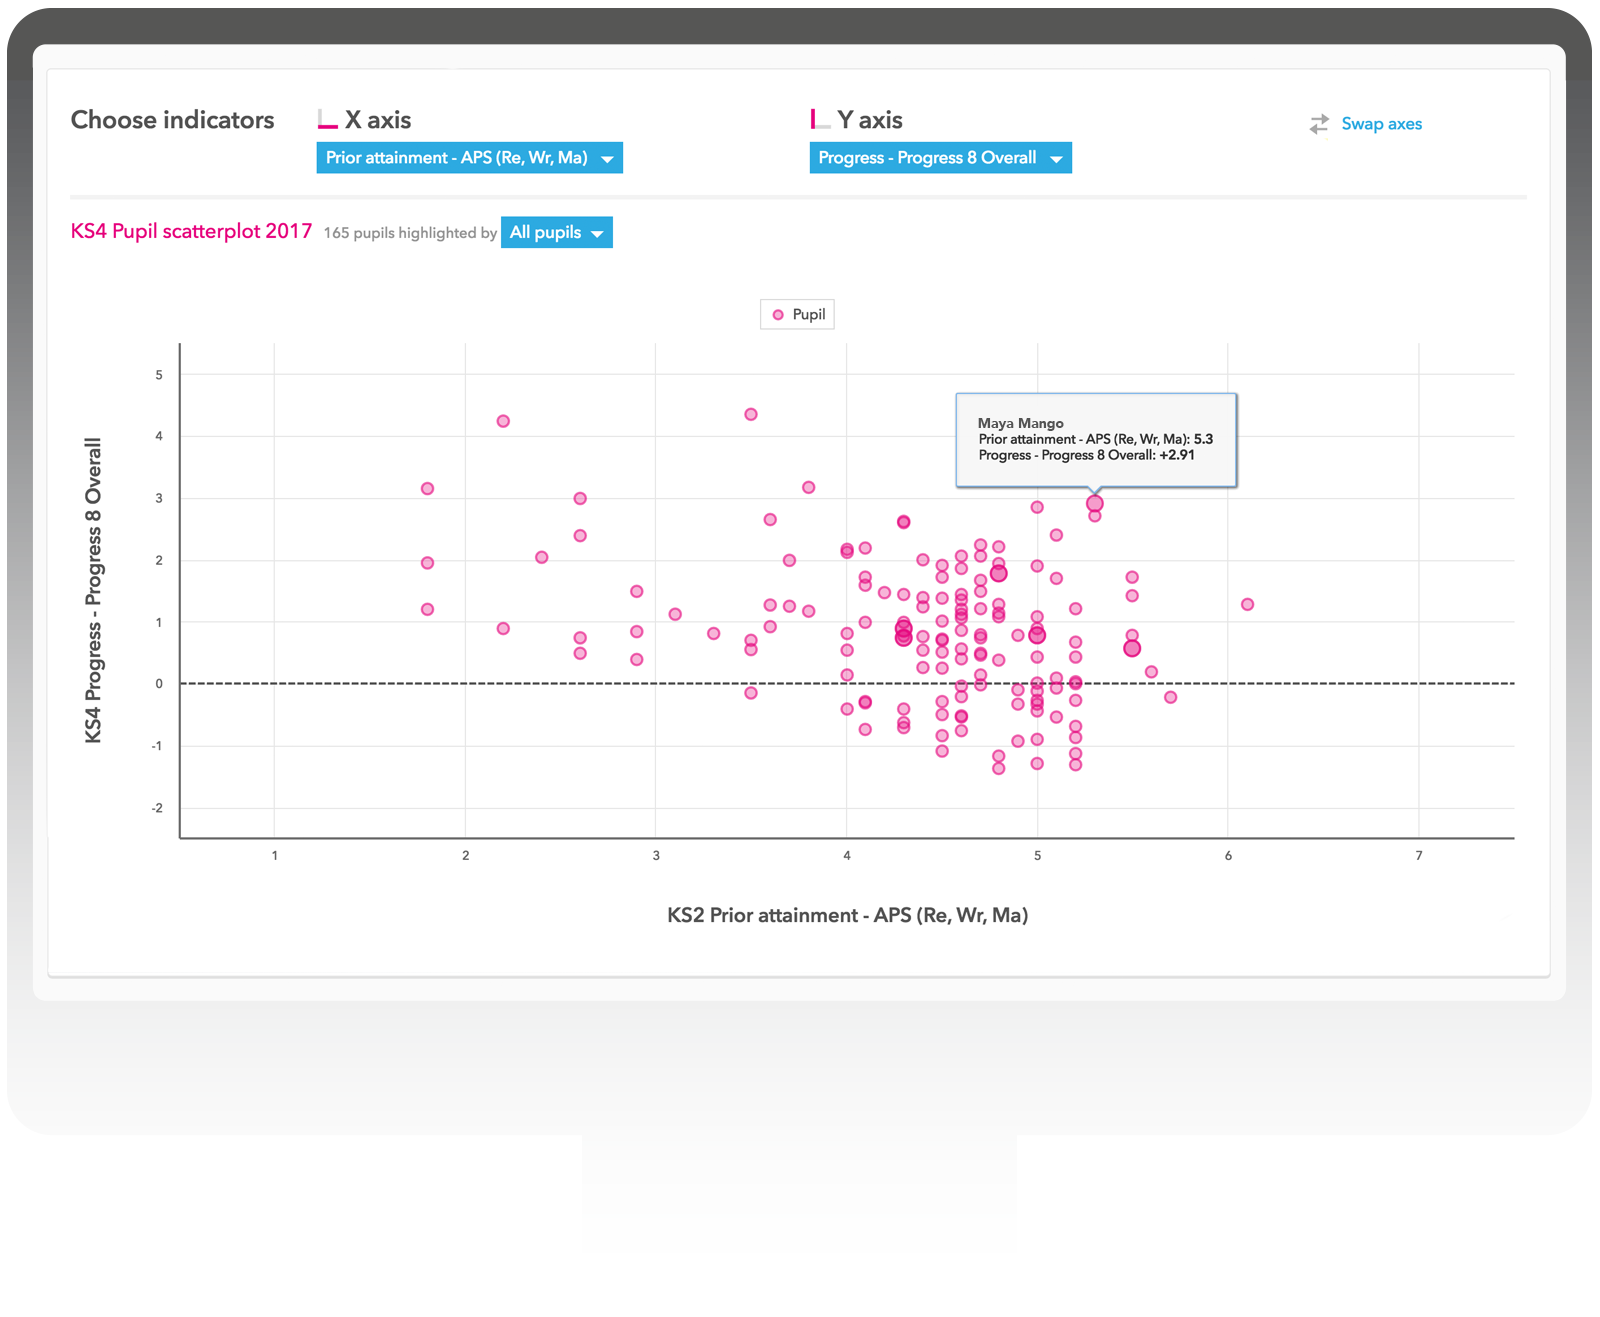The width and height of the screenshot is (1600, 1317).
Task: Click the highlighted Maya Mango data point
Action: tap(1095, 504)
